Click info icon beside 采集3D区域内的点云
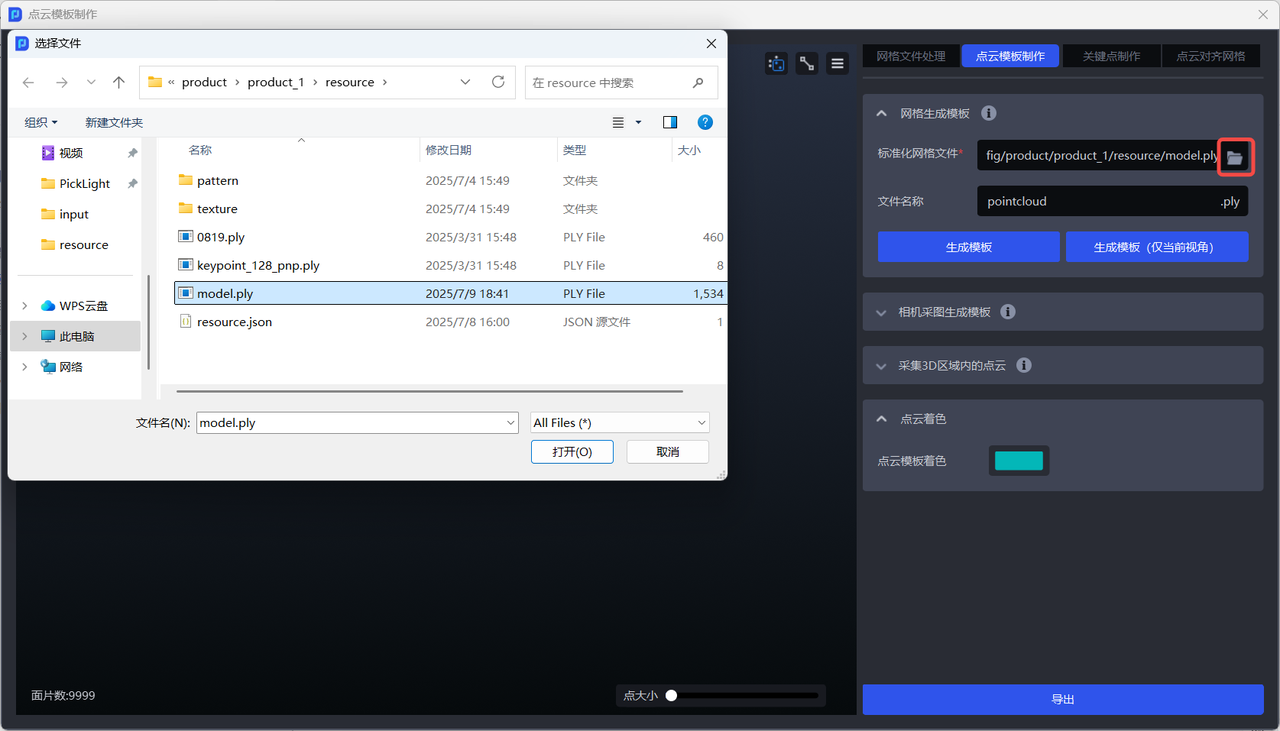The height and width of the screenshot is (731, 1280). click(1024, 366)
